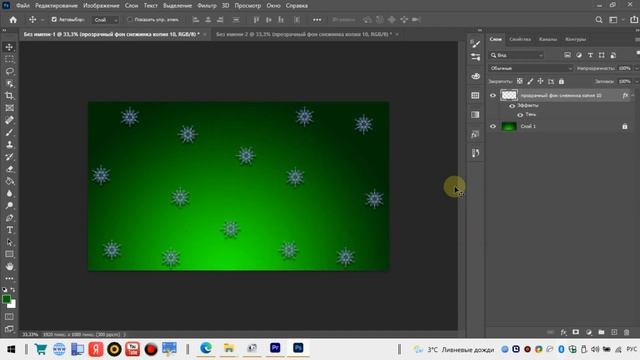Create a new layer with the plus icon
The image size is (640, 360).
[x=614, y=332]
